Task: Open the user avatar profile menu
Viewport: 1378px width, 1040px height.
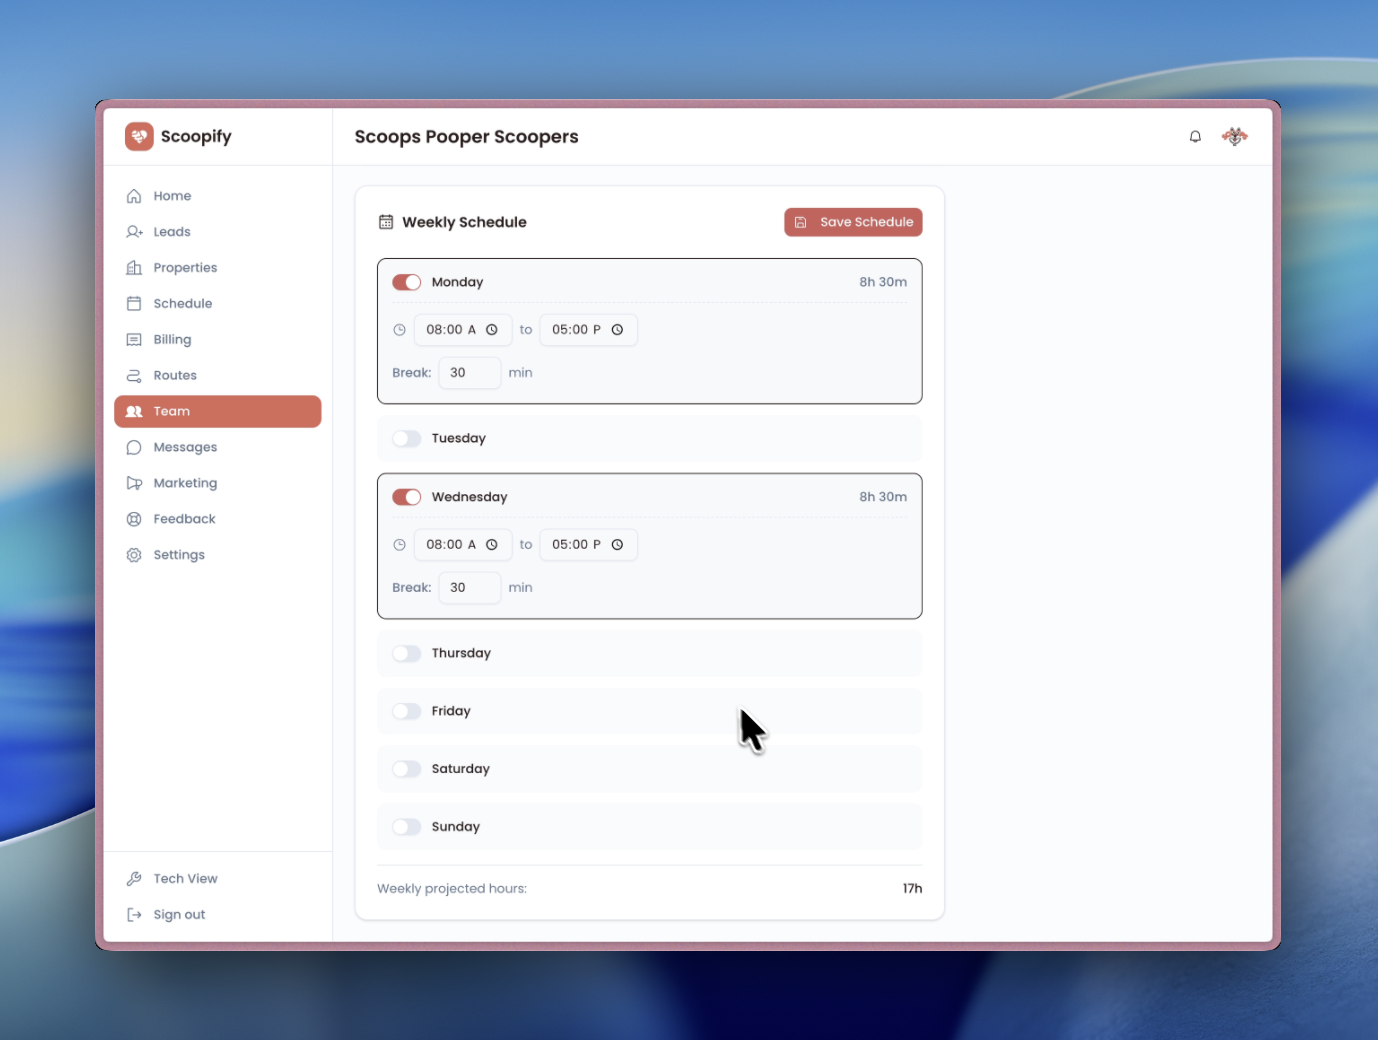Action: pos(1235,136)
